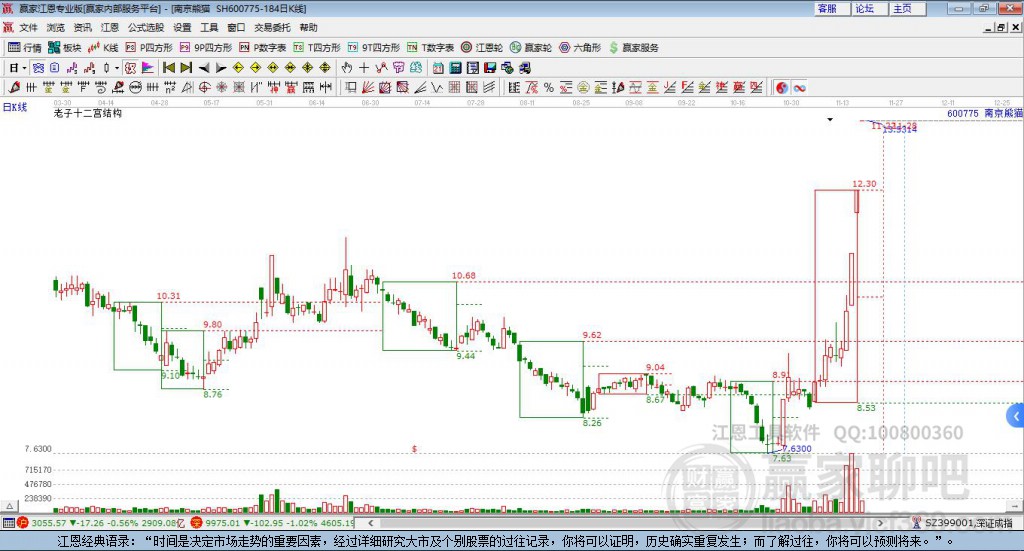Select the red pencil drawing tool

point(14,87)
